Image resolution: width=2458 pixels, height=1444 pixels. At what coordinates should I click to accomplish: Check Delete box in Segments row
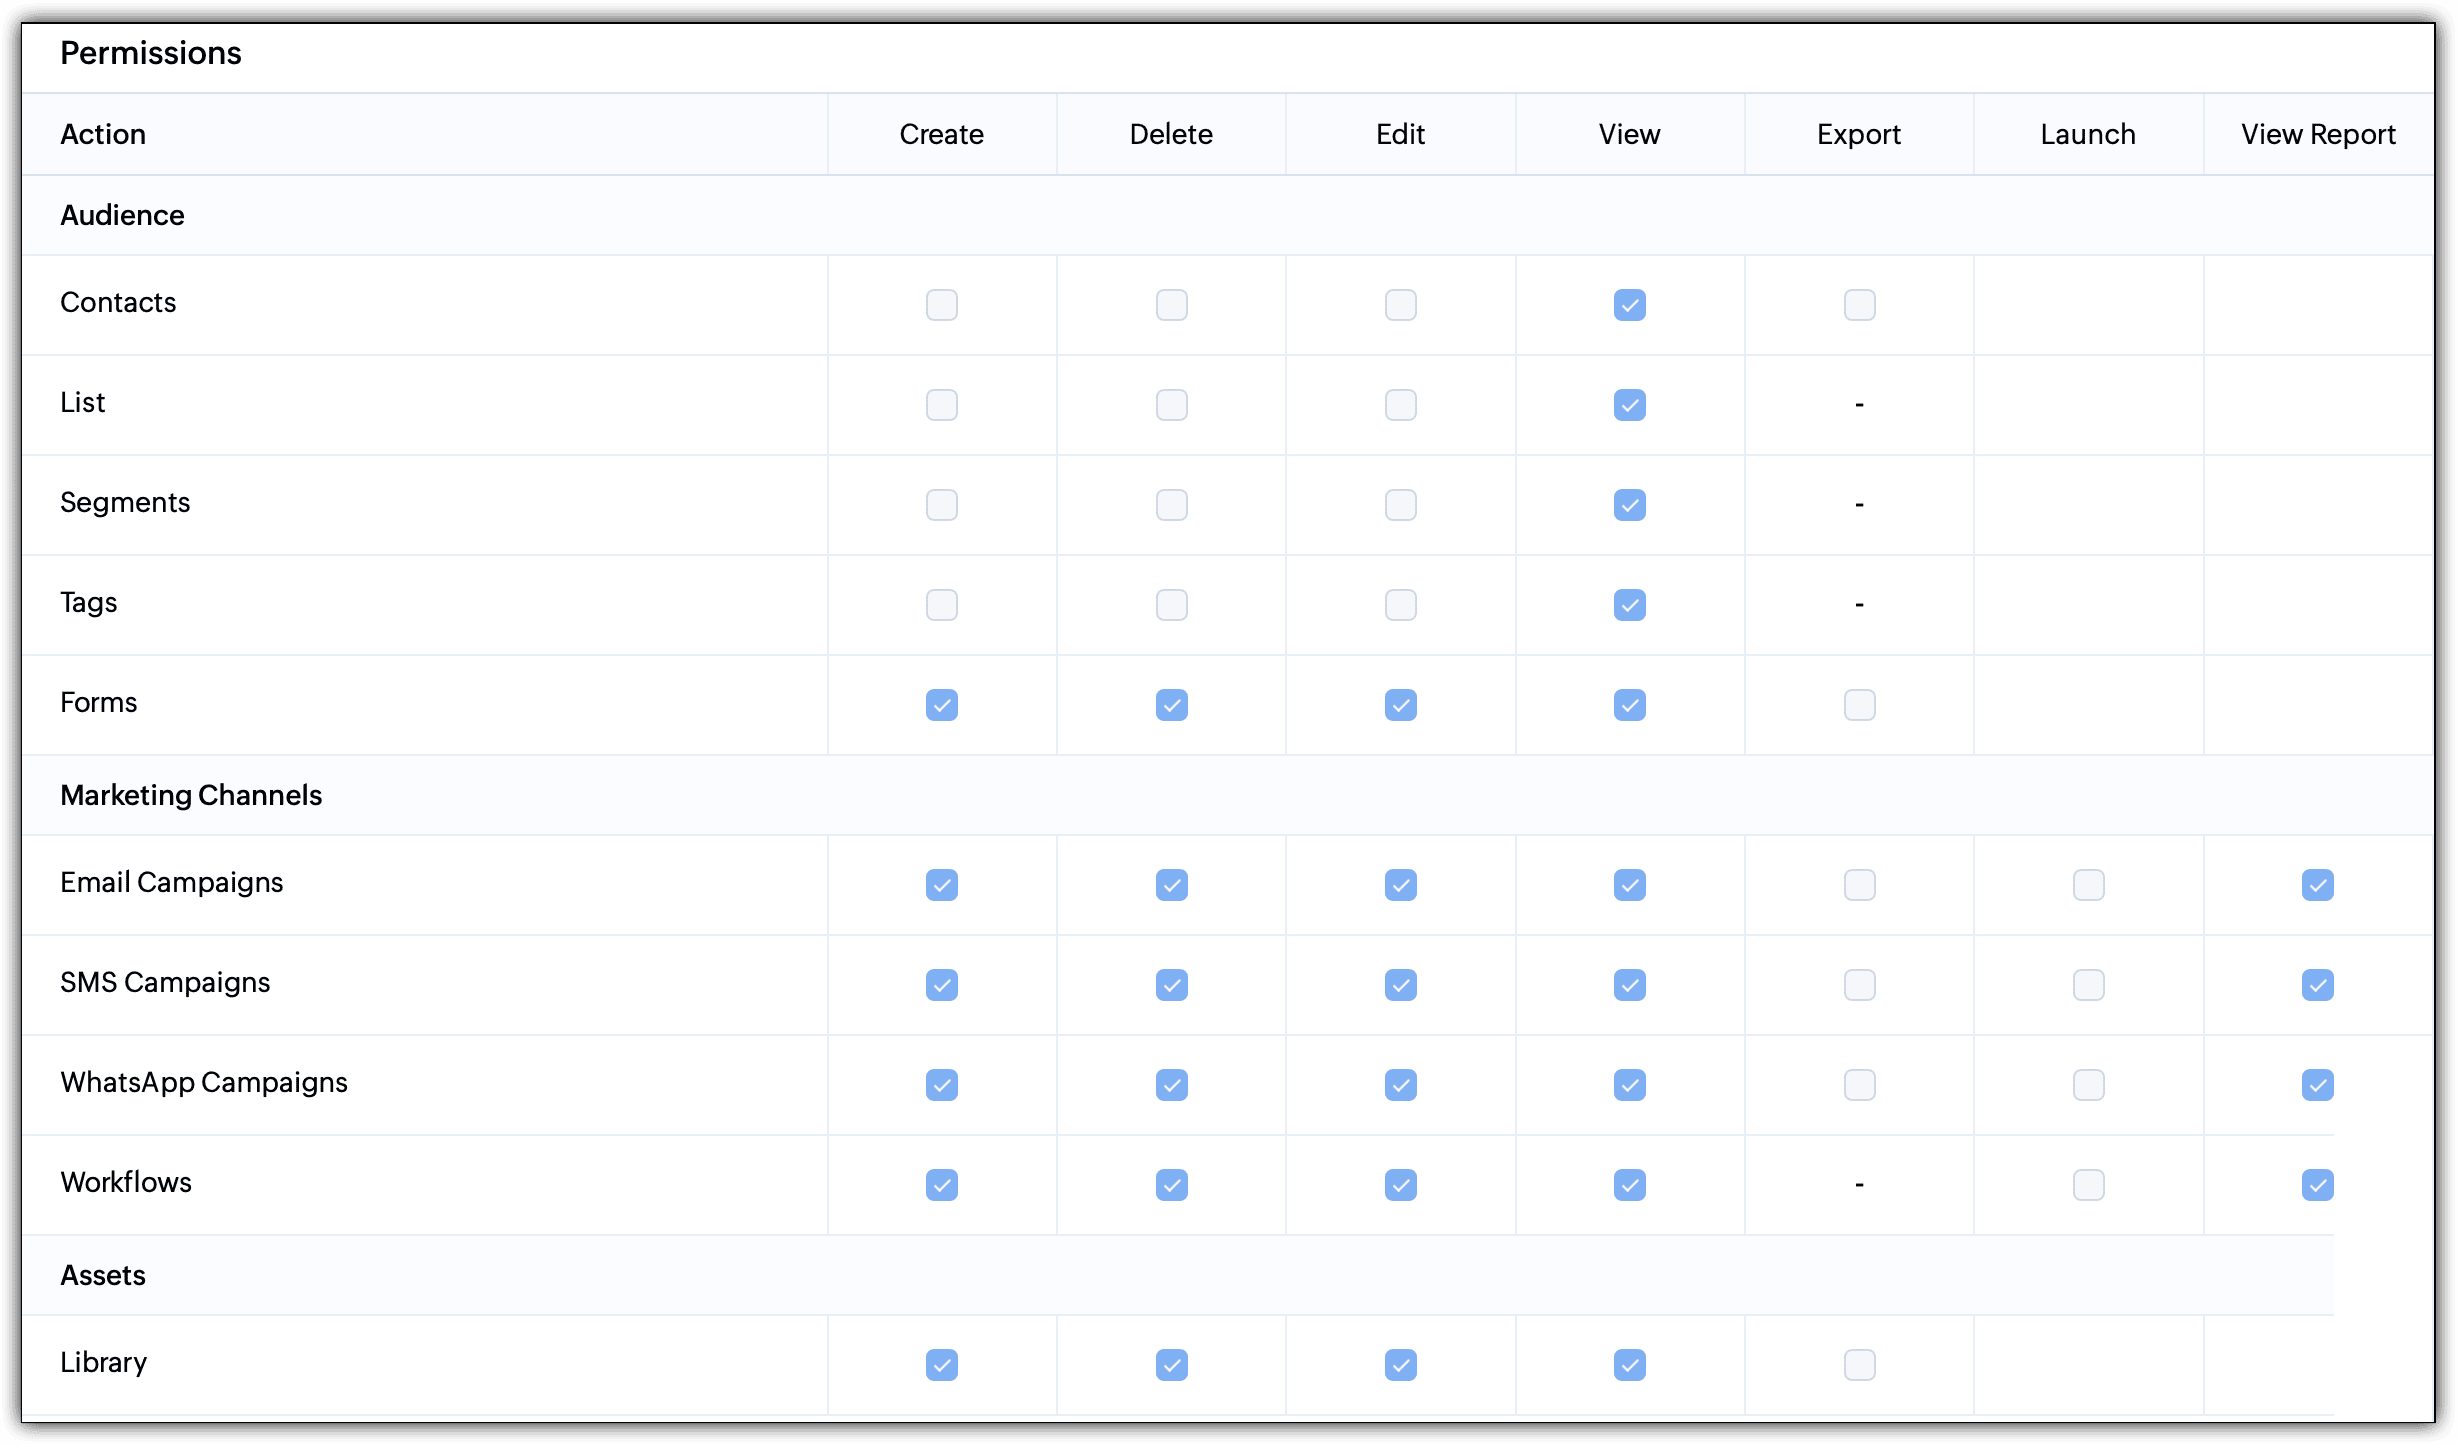point(1171,505)
